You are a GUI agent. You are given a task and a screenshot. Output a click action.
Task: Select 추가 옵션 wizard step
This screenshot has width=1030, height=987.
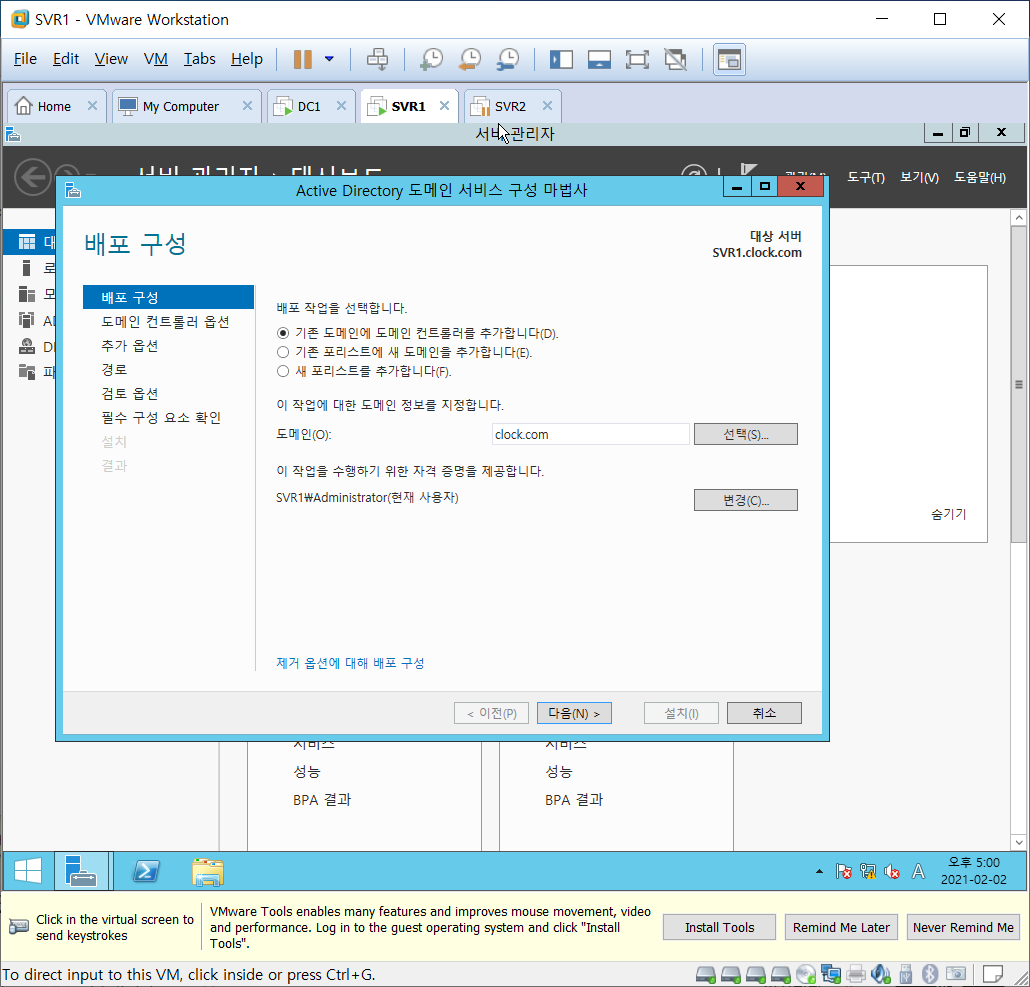tap(129, 346)
